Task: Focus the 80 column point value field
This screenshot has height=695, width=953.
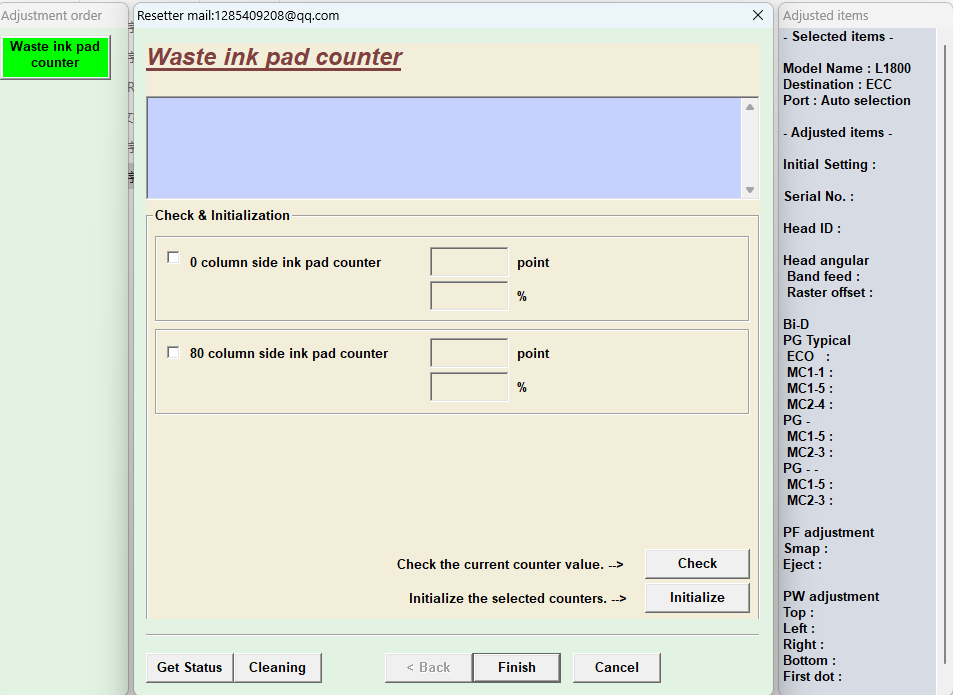Action: [469, 353]
